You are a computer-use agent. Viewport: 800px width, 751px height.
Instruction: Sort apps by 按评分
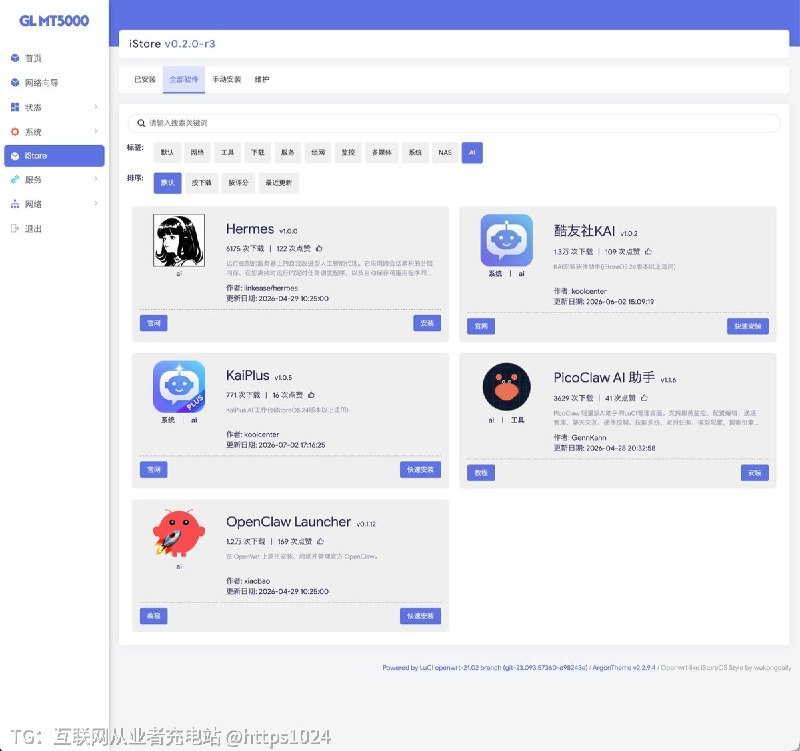click(x=238, y=183)
